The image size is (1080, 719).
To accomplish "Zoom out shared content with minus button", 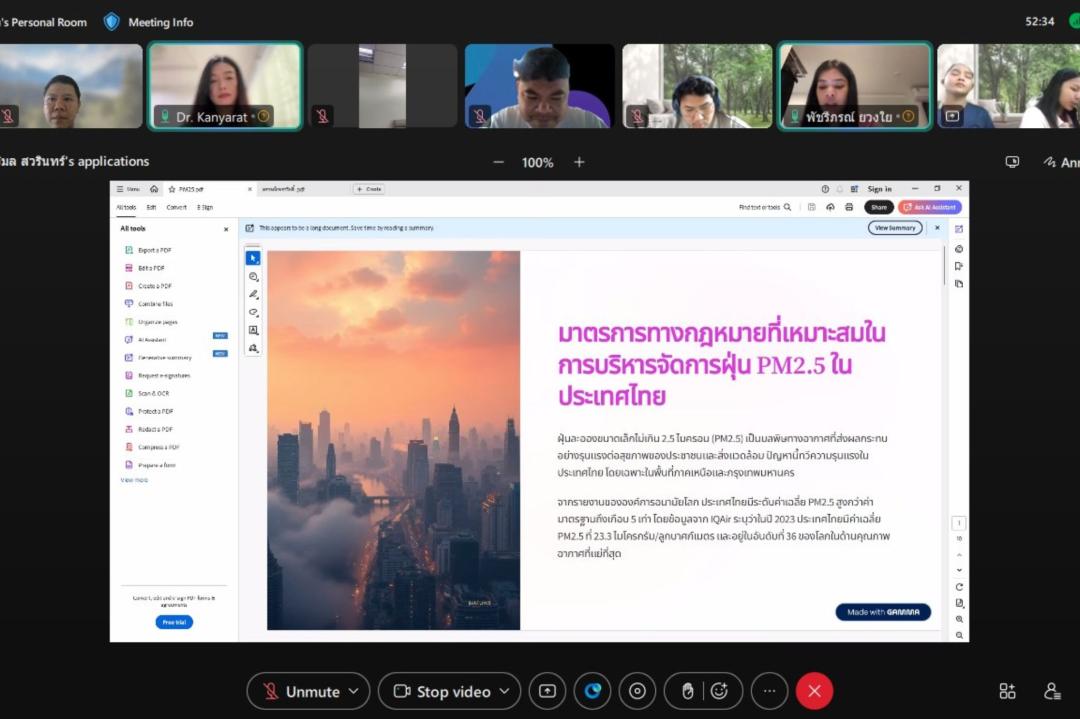I will click(x=499, y=162).
